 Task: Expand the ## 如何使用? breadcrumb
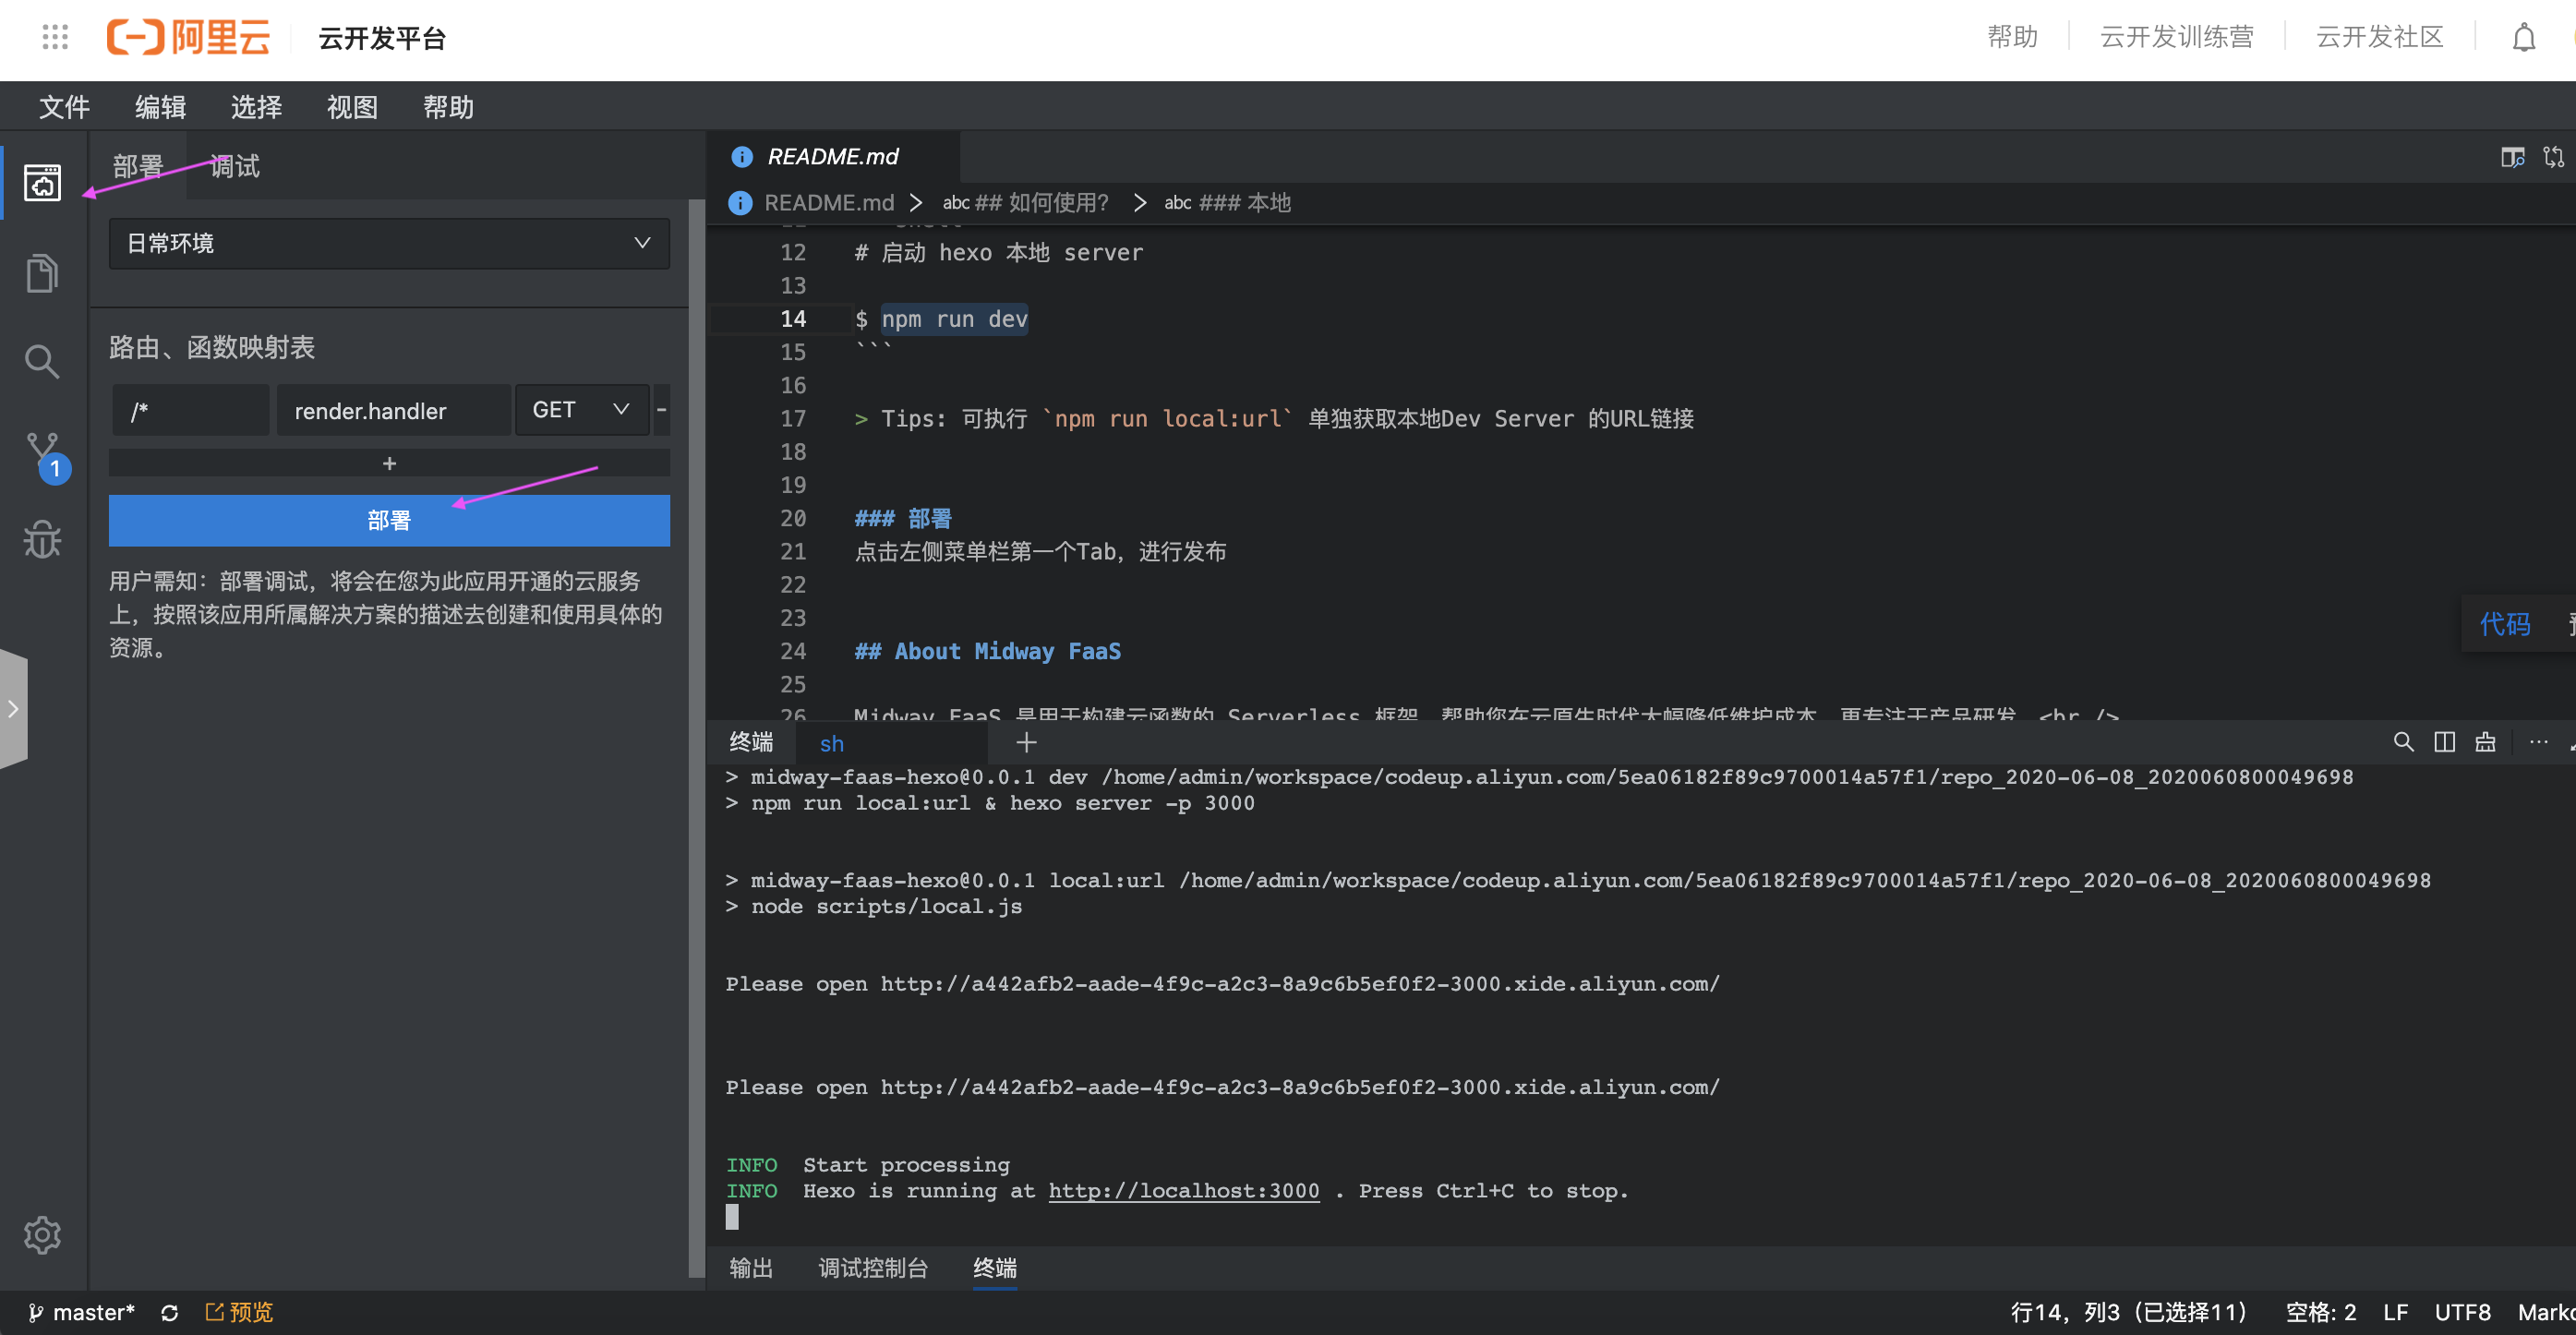[1025, 203]
